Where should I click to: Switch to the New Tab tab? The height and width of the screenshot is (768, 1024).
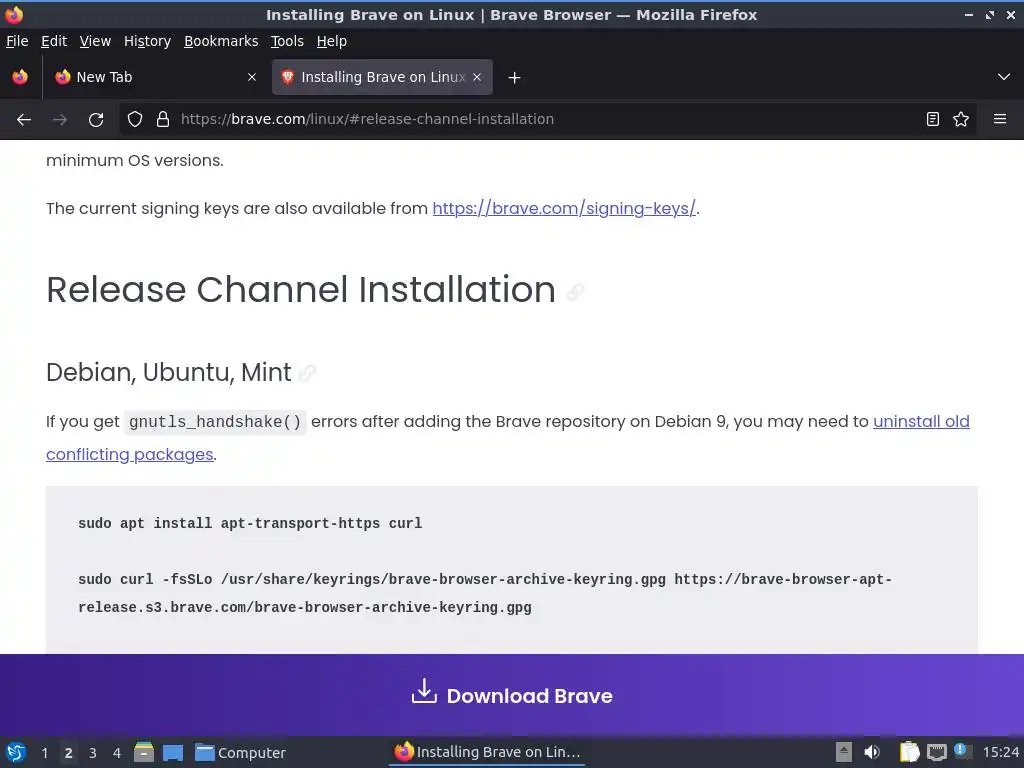(155, 77)
